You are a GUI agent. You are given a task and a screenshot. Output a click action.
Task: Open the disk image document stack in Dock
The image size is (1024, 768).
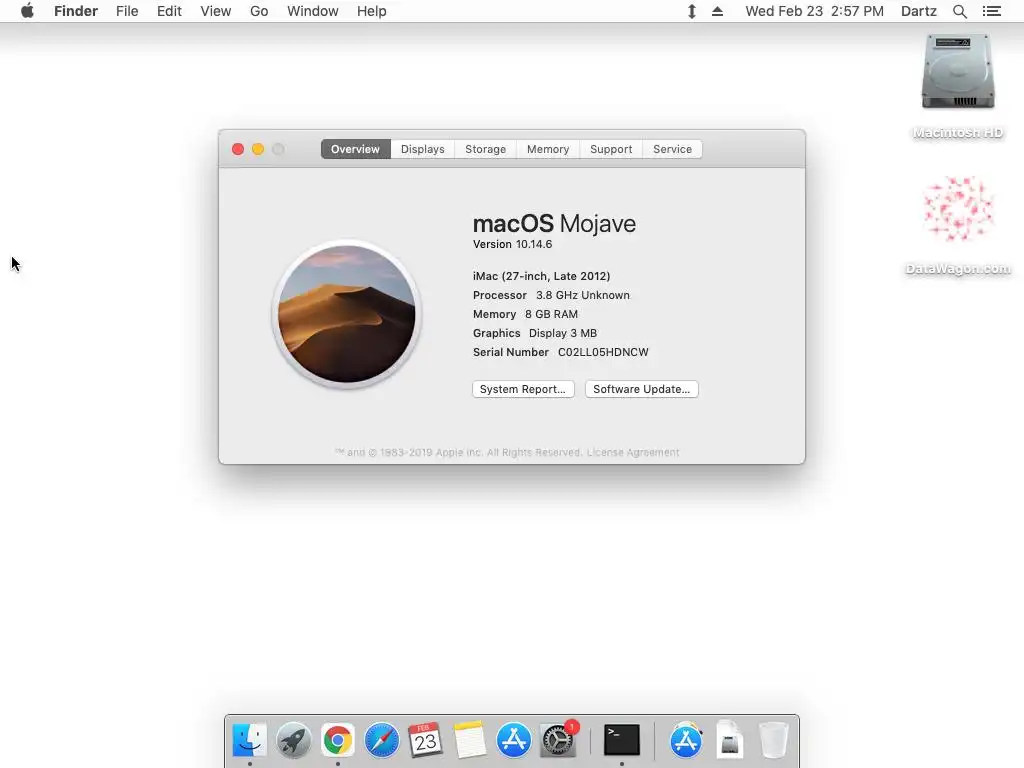pyautogui.click(x=729, y=740)
